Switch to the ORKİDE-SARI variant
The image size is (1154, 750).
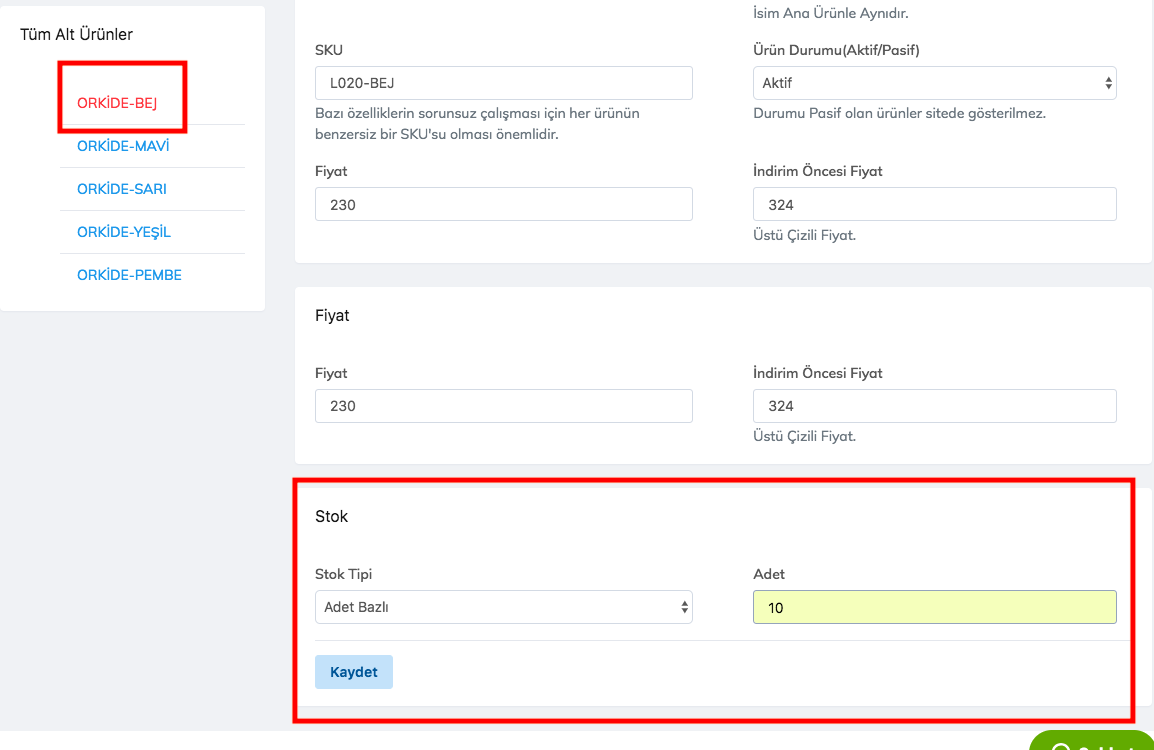coord(122,189)
